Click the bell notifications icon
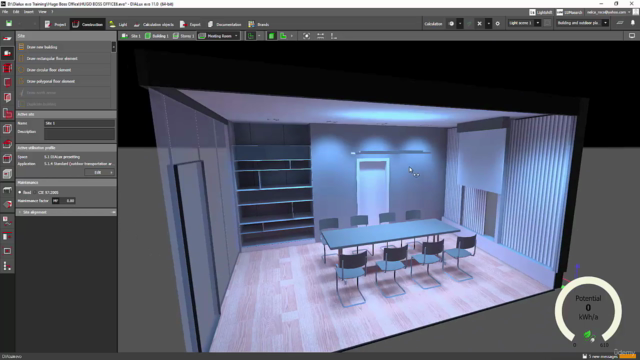This screenshot has height=360, width=640. (x=633, y=23)
